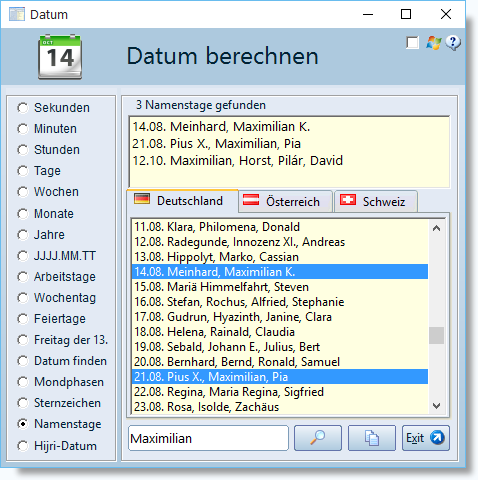Click the scrollbar thumb in names list
The height and width of the screenshot is (480, 478).
(x=436, y=335)
